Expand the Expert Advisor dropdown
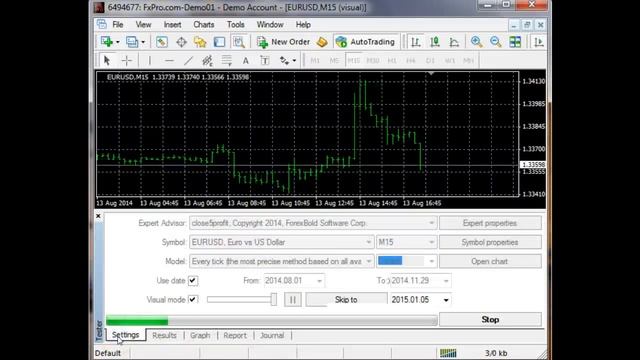 (x=431, y=223)
